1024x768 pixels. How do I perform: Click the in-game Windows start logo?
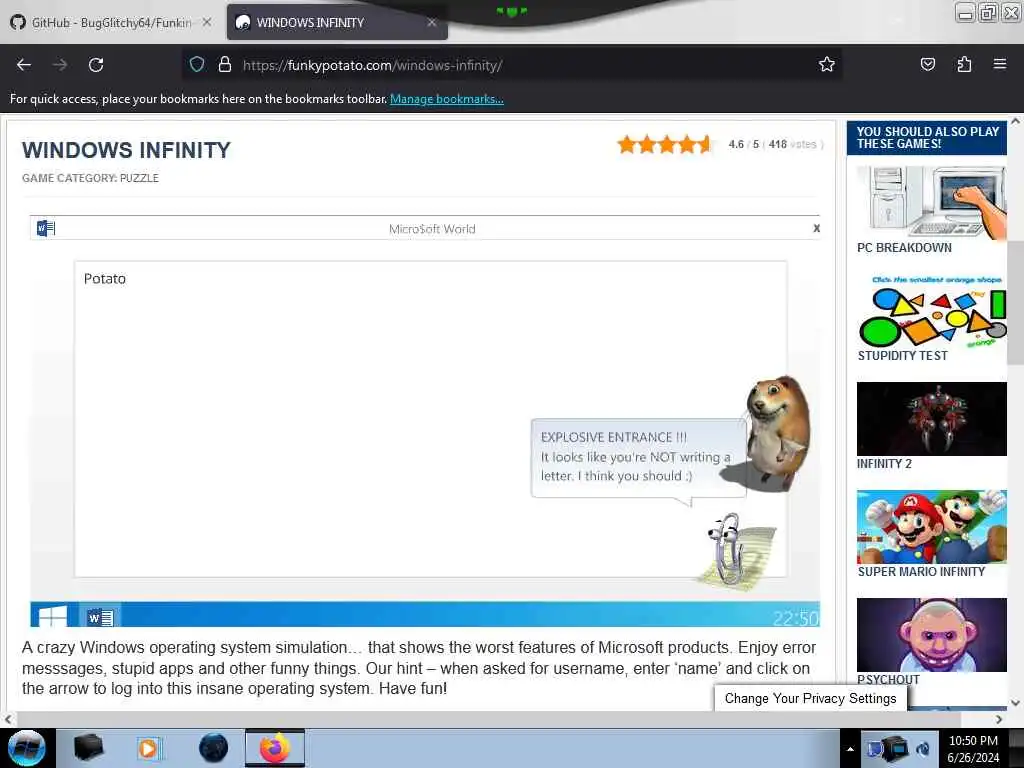(53, 615)
